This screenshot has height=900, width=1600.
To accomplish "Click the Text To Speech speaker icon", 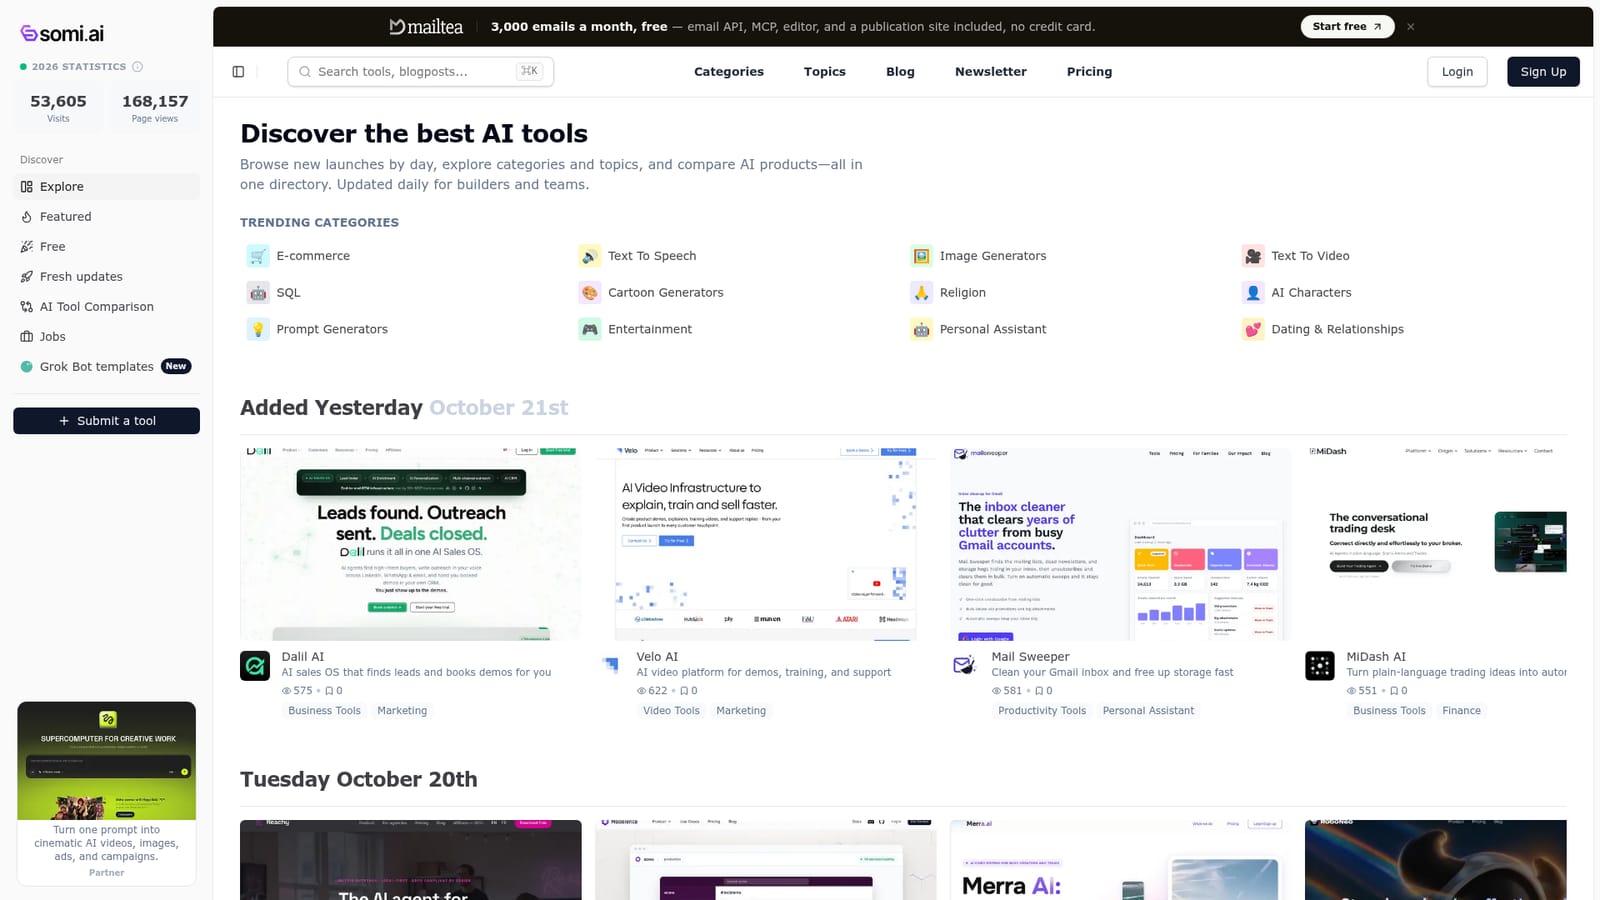I will coord(590,256).
